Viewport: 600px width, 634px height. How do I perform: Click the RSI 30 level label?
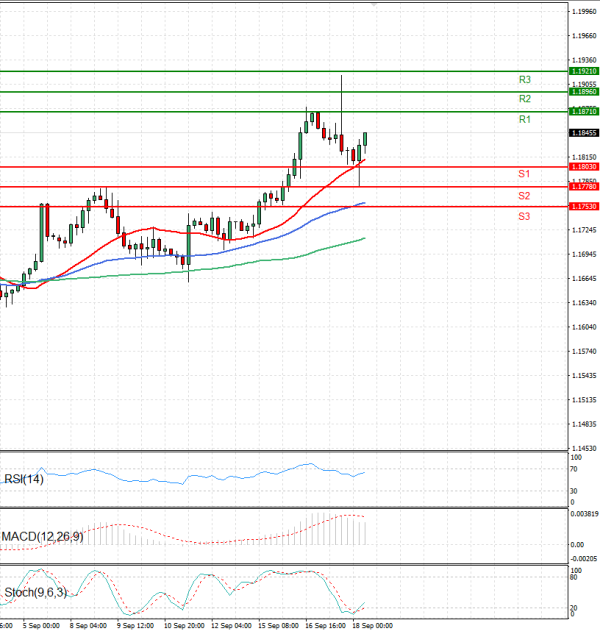click(574, 491)
